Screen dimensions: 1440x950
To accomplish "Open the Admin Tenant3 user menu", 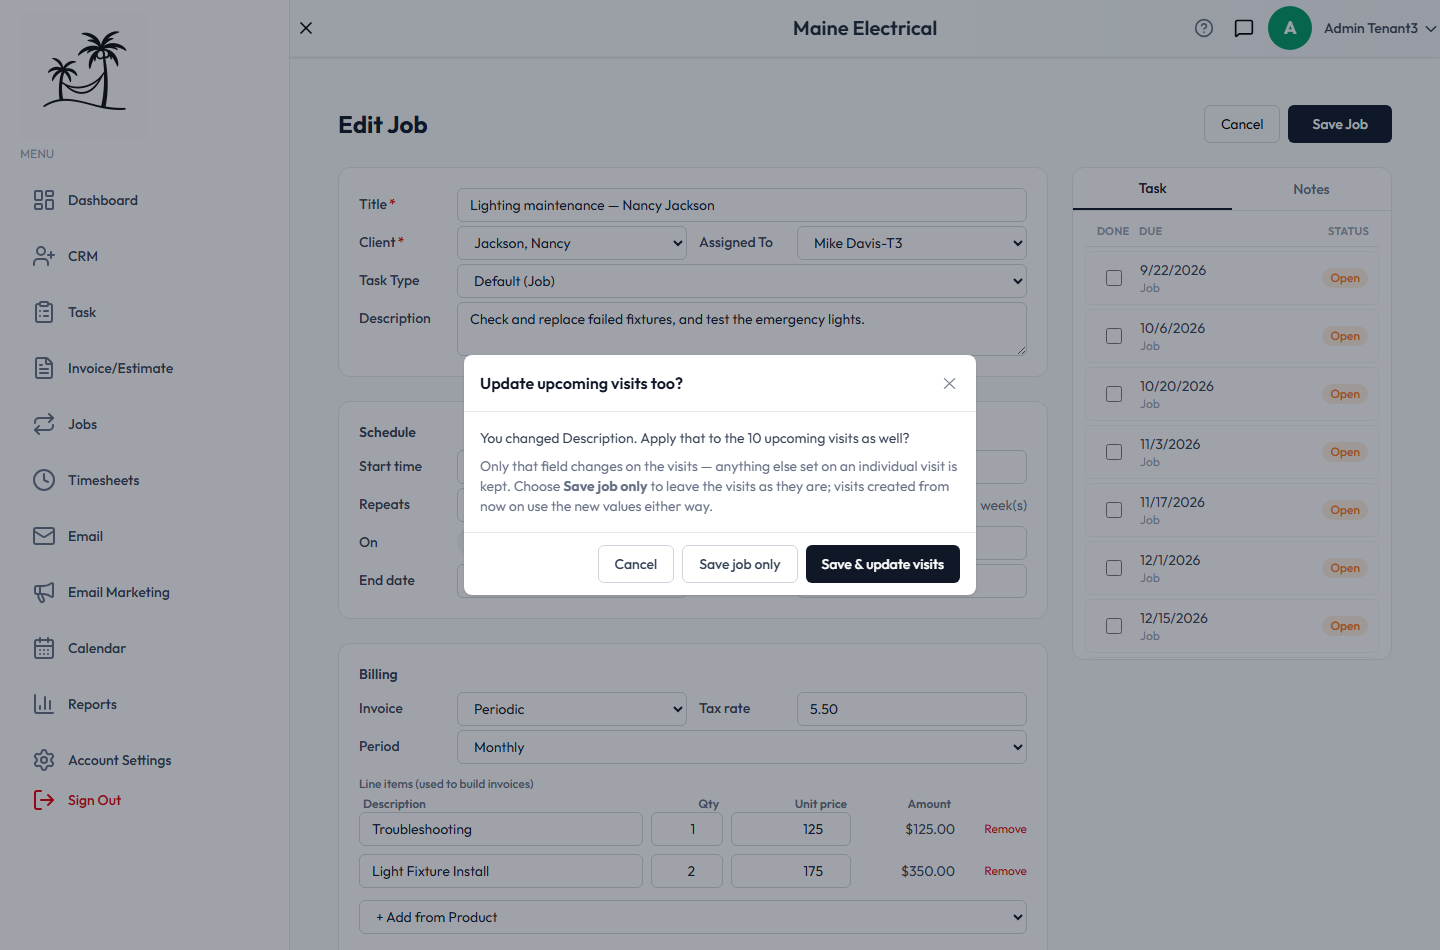I will (x=1380, y=28).
